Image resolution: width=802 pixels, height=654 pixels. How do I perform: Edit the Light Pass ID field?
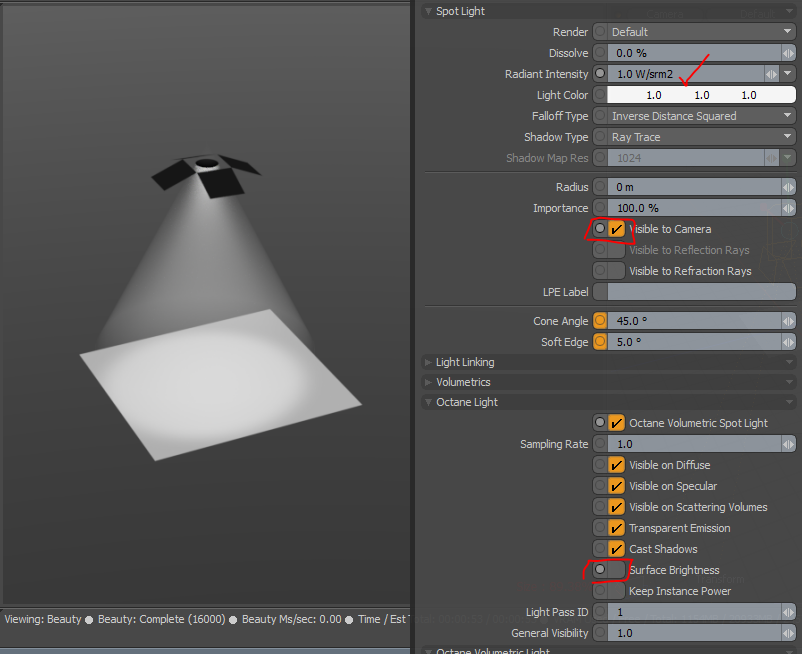pyautogui.click(x=694, y=612)
